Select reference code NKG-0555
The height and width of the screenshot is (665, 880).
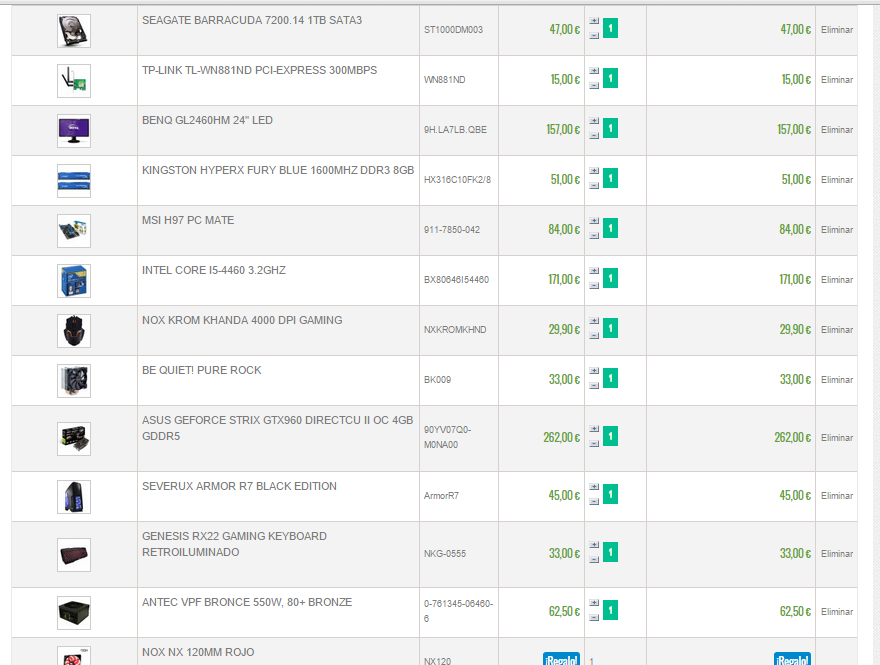[445, 553]
